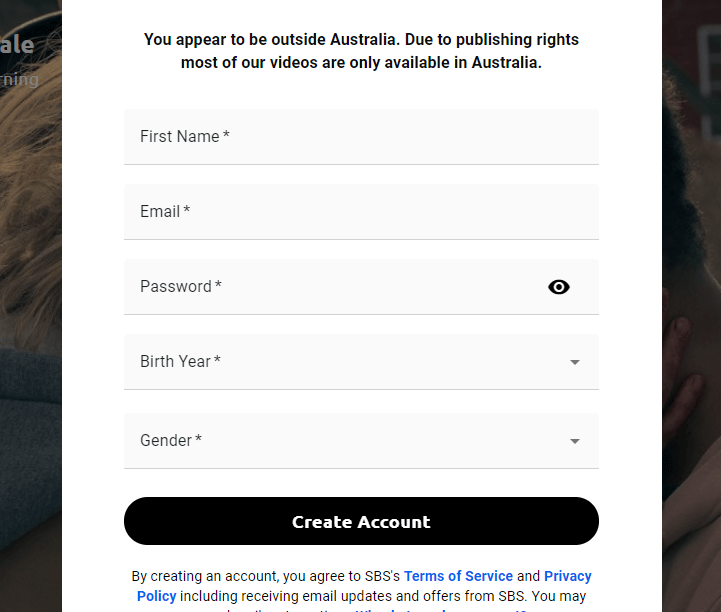The width and height of the screenshot is (721, 612).
Task: Click the Birth Year label text
Action: pyautogui.click(x=180, y=361)
